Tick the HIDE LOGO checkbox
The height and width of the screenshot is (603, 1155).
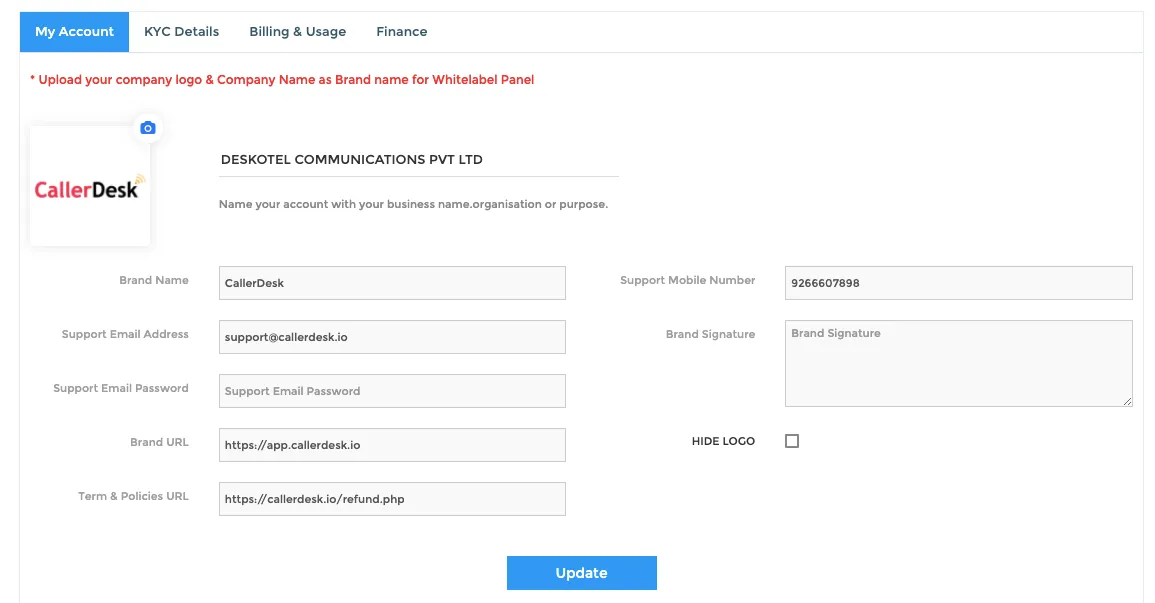tap(792, 441)
